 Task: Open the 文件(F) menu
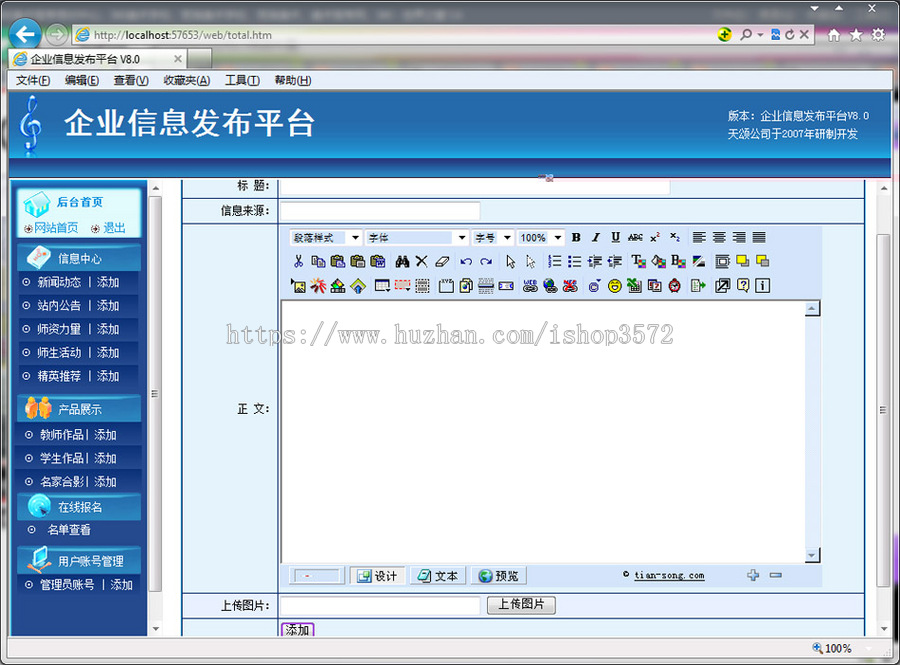pos(33,80)
